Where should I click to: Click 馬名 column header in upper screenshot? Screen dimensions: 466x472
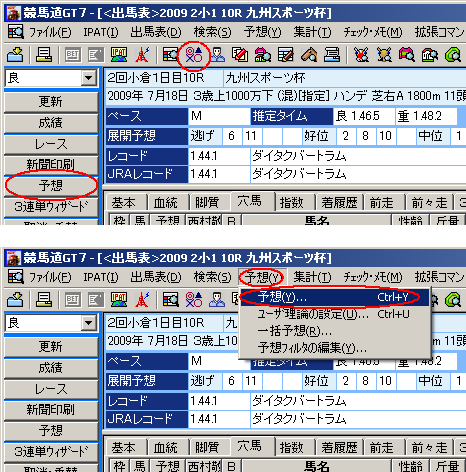[316, 220]
